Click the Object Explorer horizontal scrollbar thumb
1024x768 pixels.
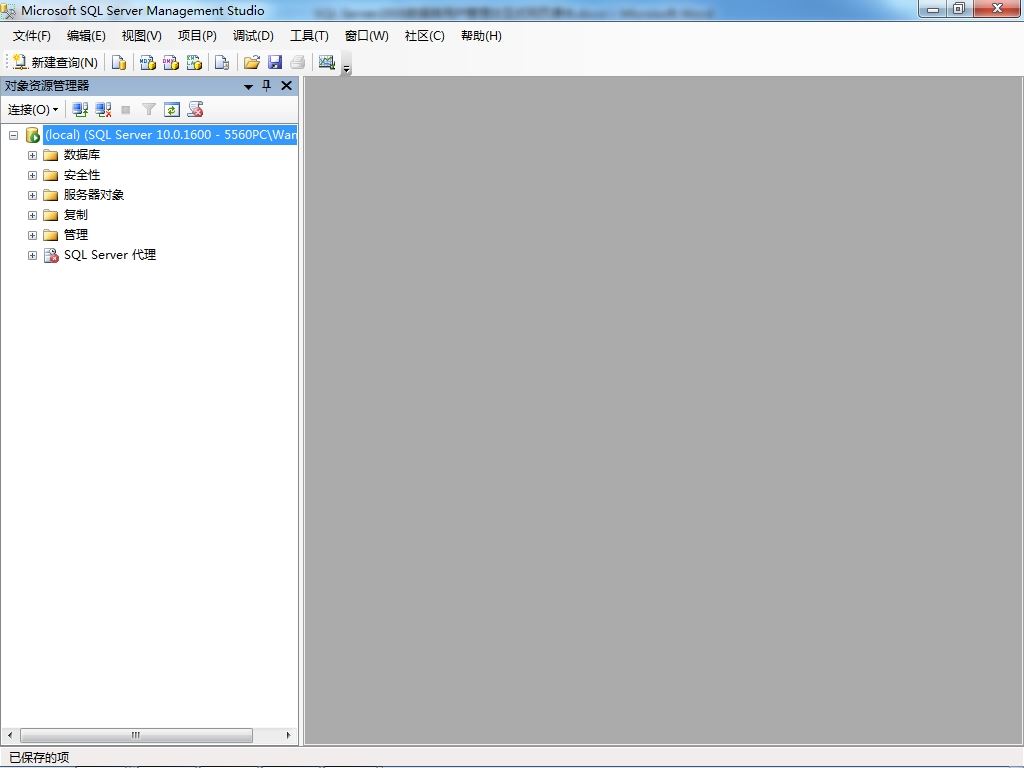[136, 735]
